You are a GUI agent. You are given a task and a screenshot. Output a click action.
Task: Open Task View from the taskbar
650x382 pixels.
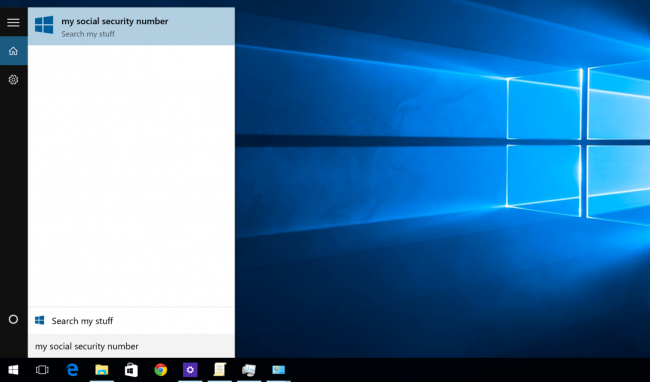[42, 370]
